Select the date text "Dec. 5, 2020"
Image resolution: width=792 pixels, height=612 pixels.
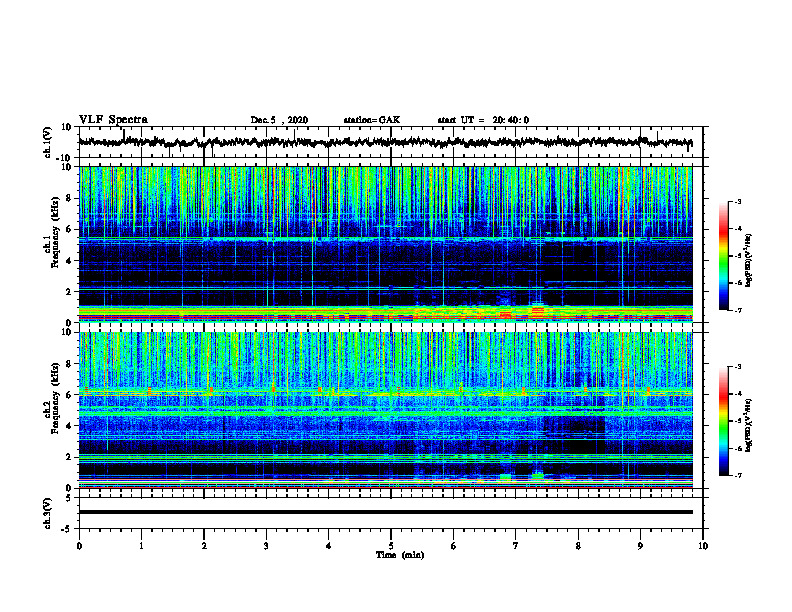(279, 120)
